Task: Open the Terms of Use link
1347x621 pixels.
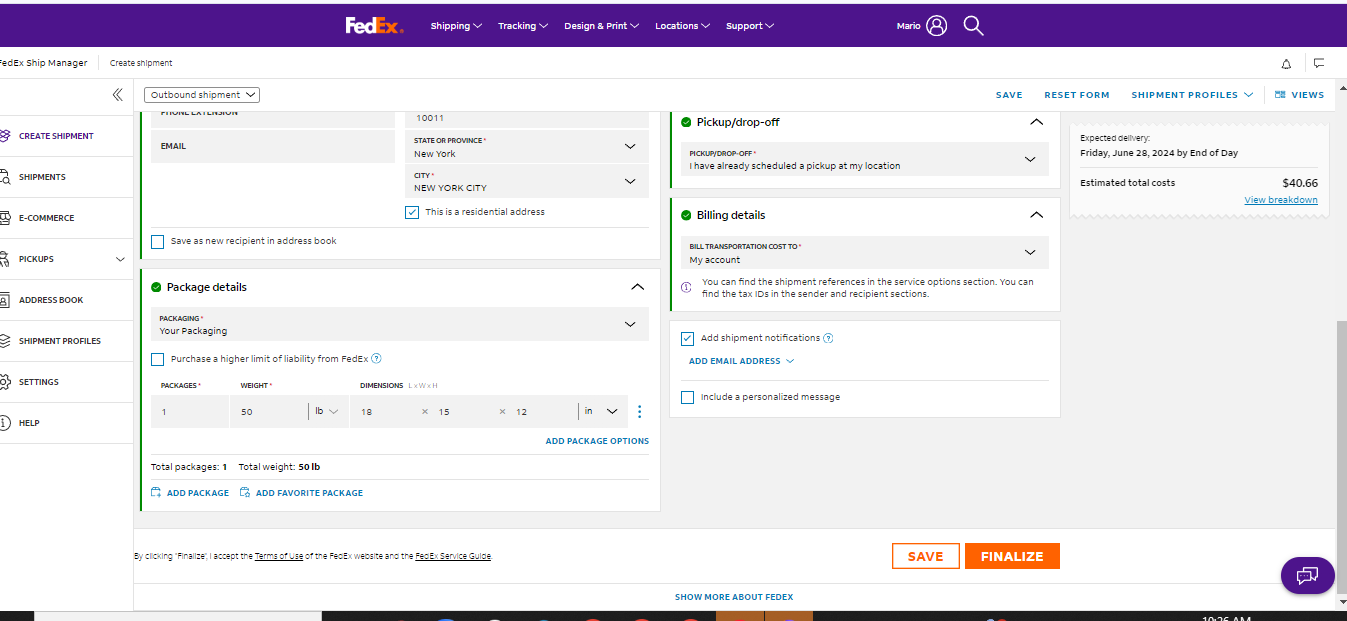Action: tap(279, 556)
